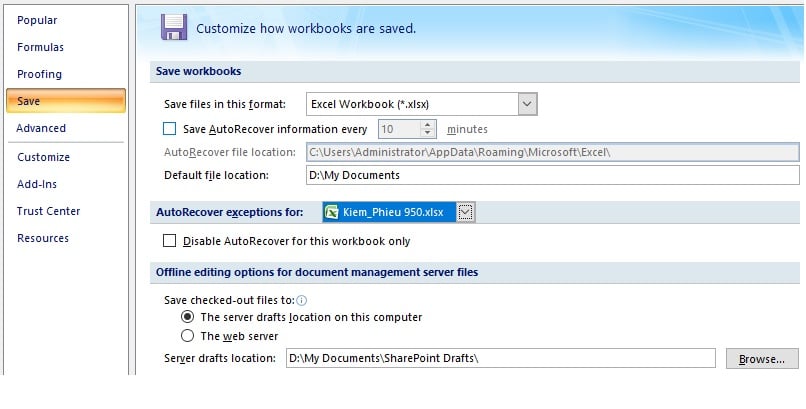806x409 pixels.
Task: Select The web server radio option
Action: point(187,336)
